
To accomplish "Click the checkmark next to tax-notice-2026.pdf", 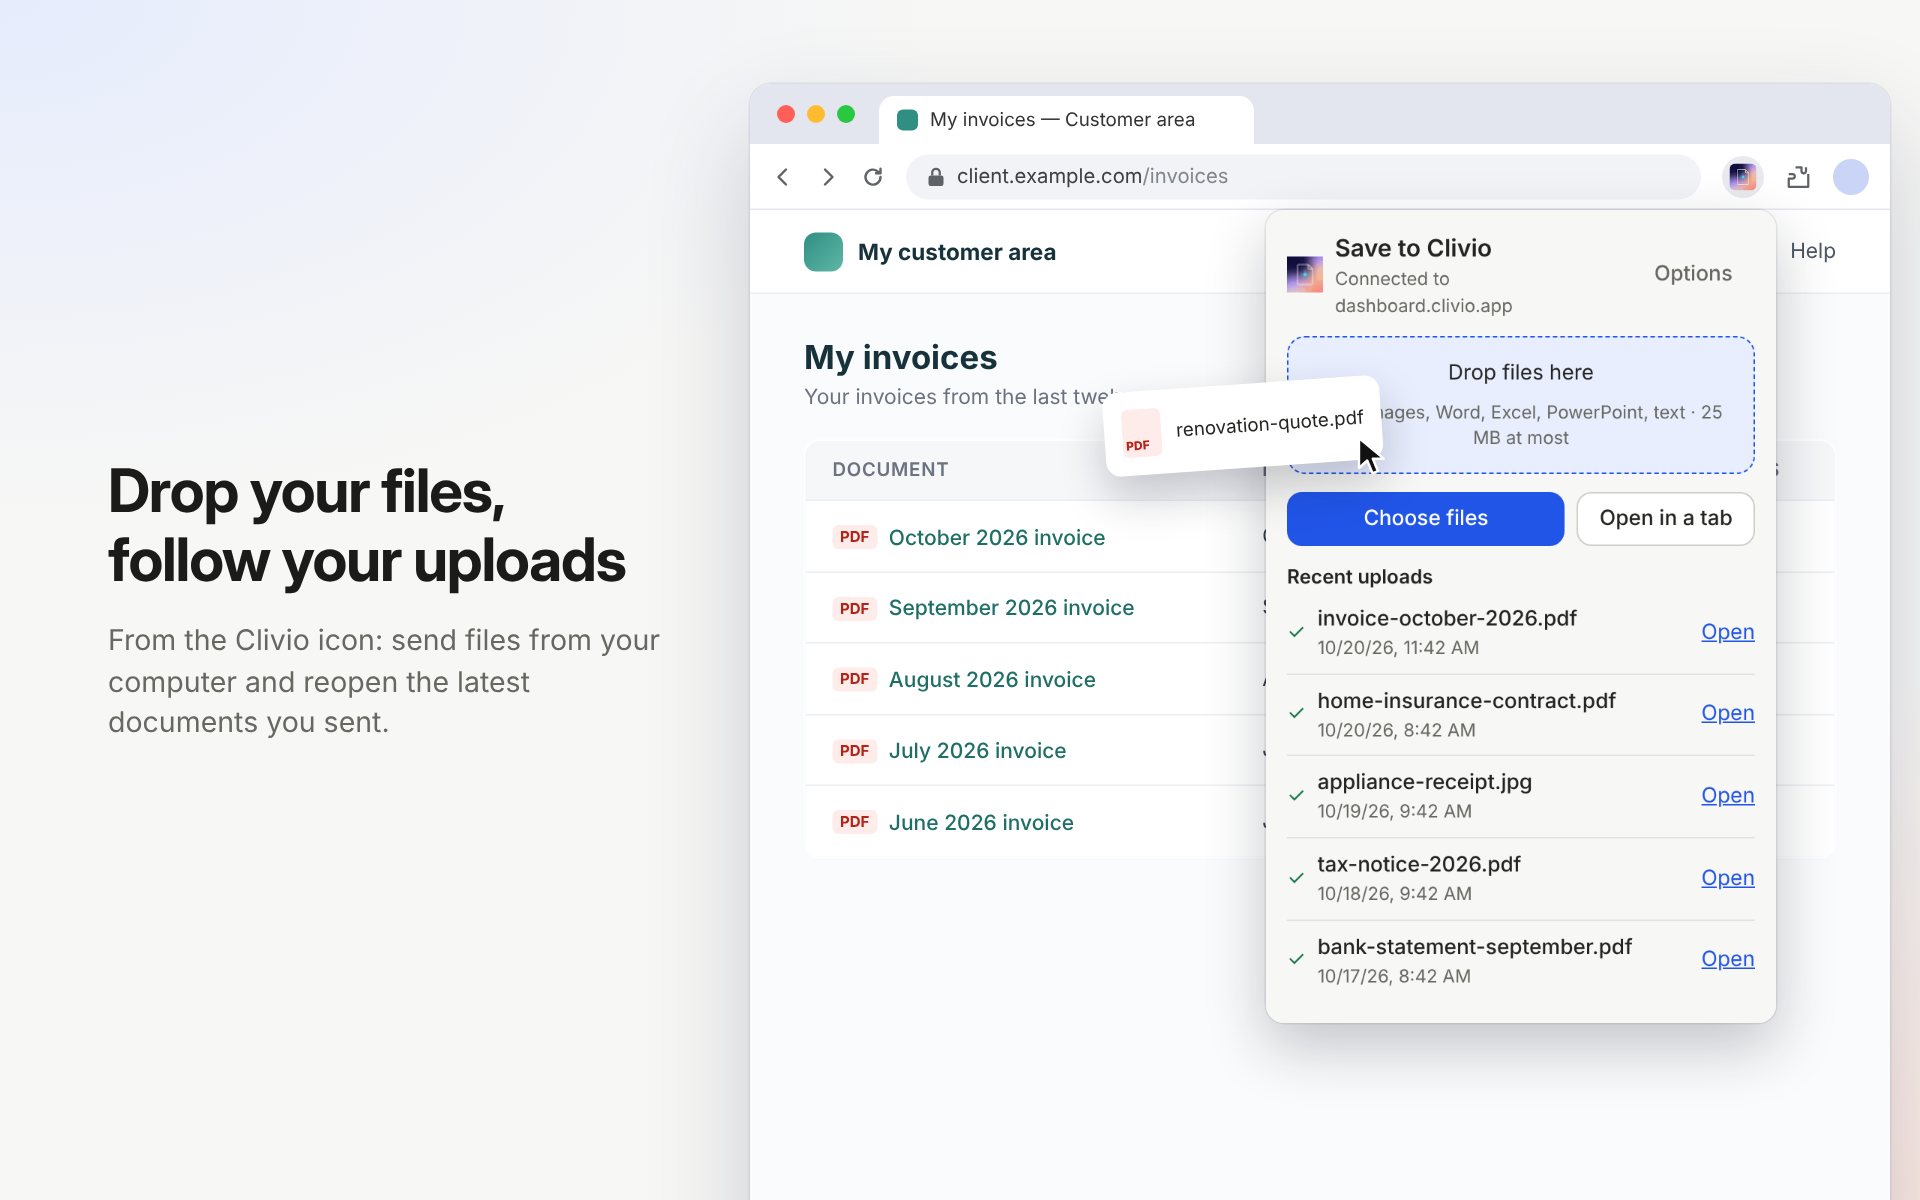I will tap(1296, 878).
